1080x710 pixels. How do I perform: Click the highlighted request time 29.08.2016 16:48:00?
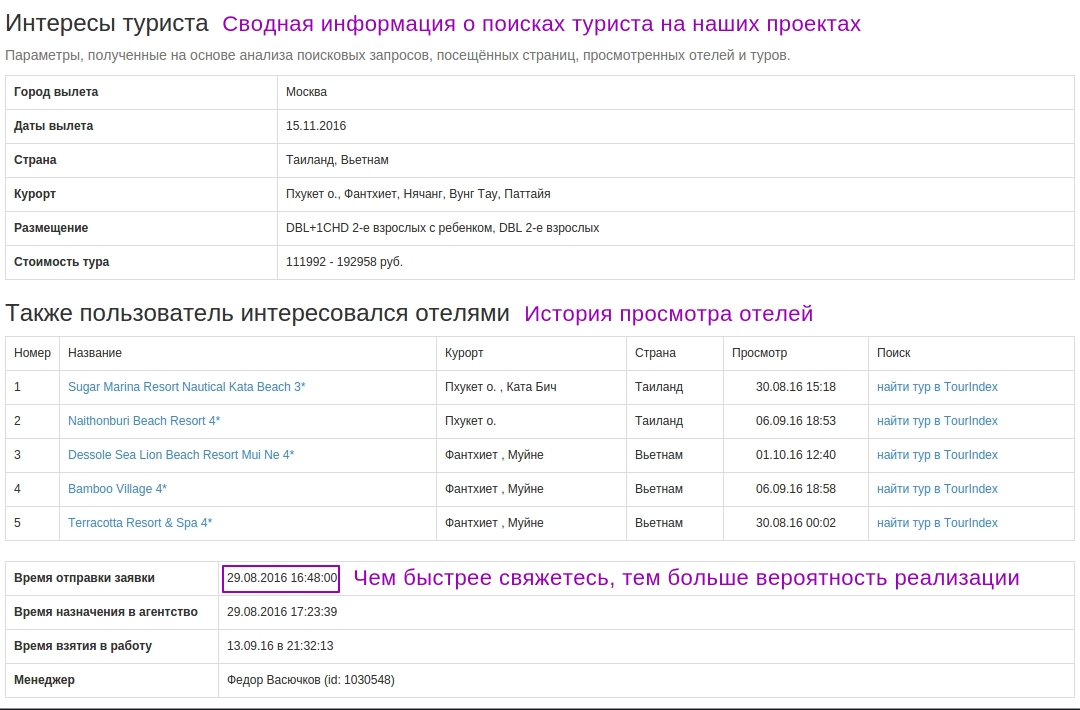coord(282,578)
